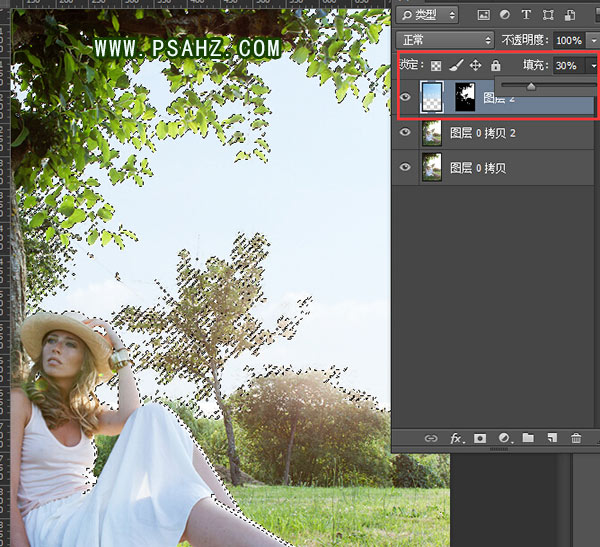Click the create new layer icon
The width and height of the screenshot is (600, 547).
551,438
